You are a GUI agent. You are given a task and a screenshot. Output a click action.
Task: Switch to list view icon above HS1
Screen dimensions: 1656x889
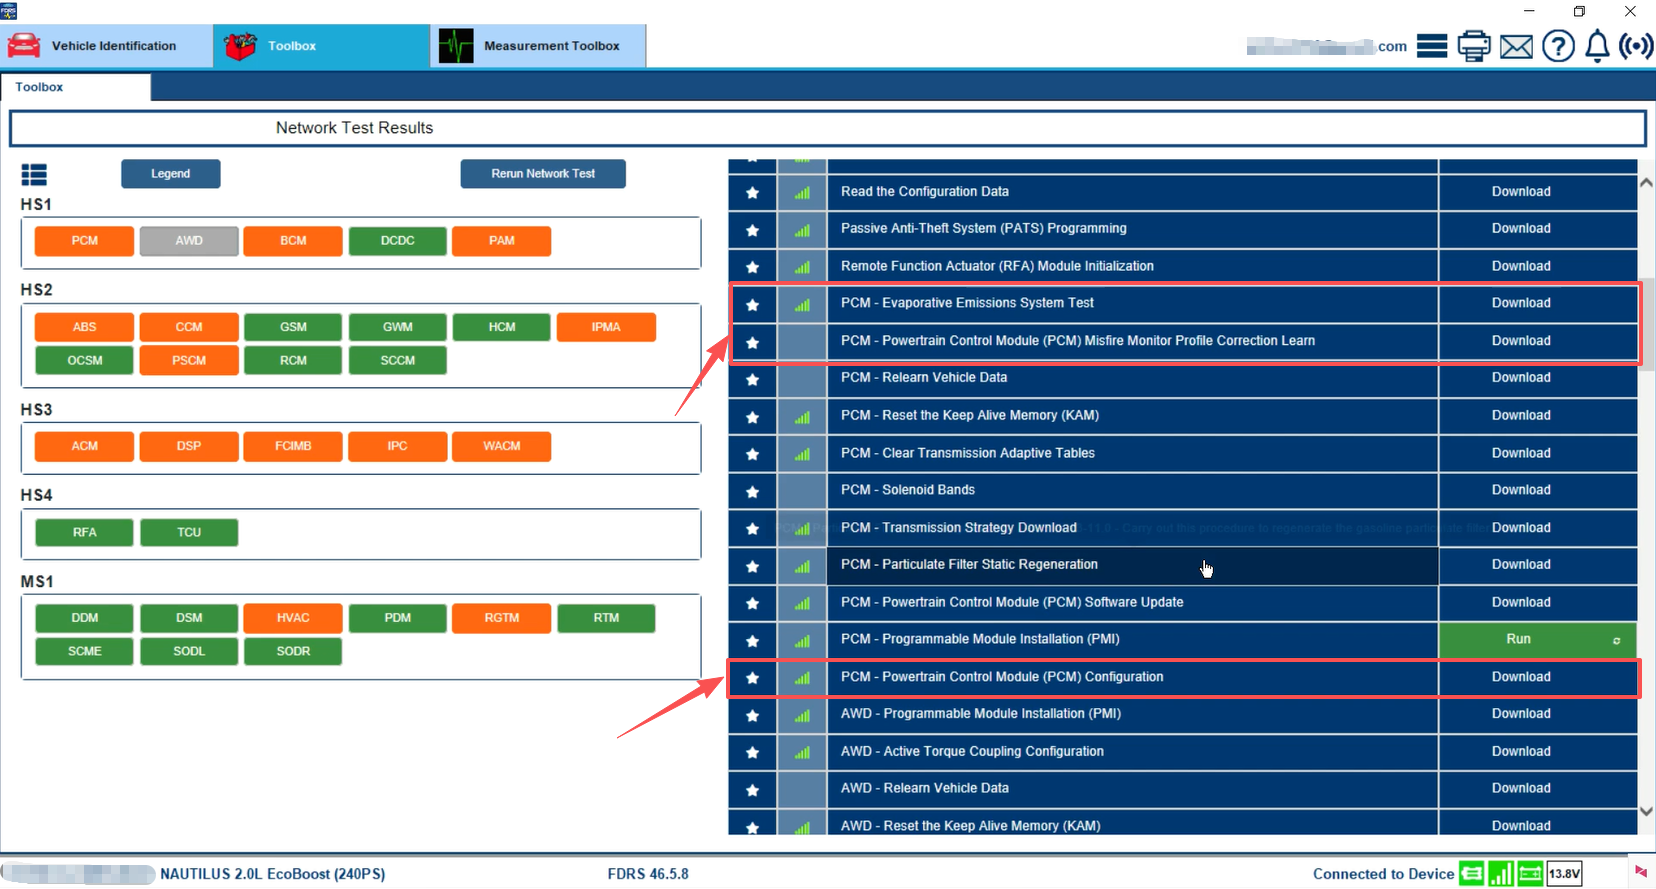click(x=34, y=175)
